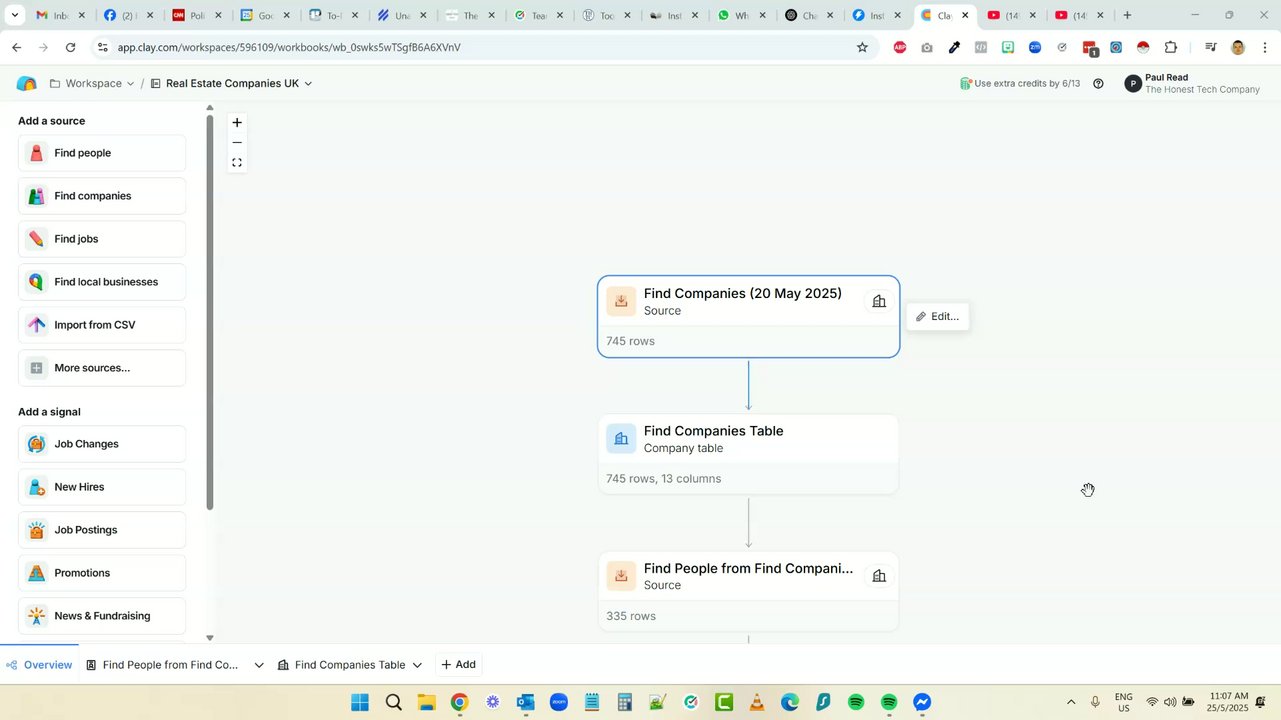The image size is (1281, 720).
Task: Click the Promotions signal icon
Action: pos(36,573)
